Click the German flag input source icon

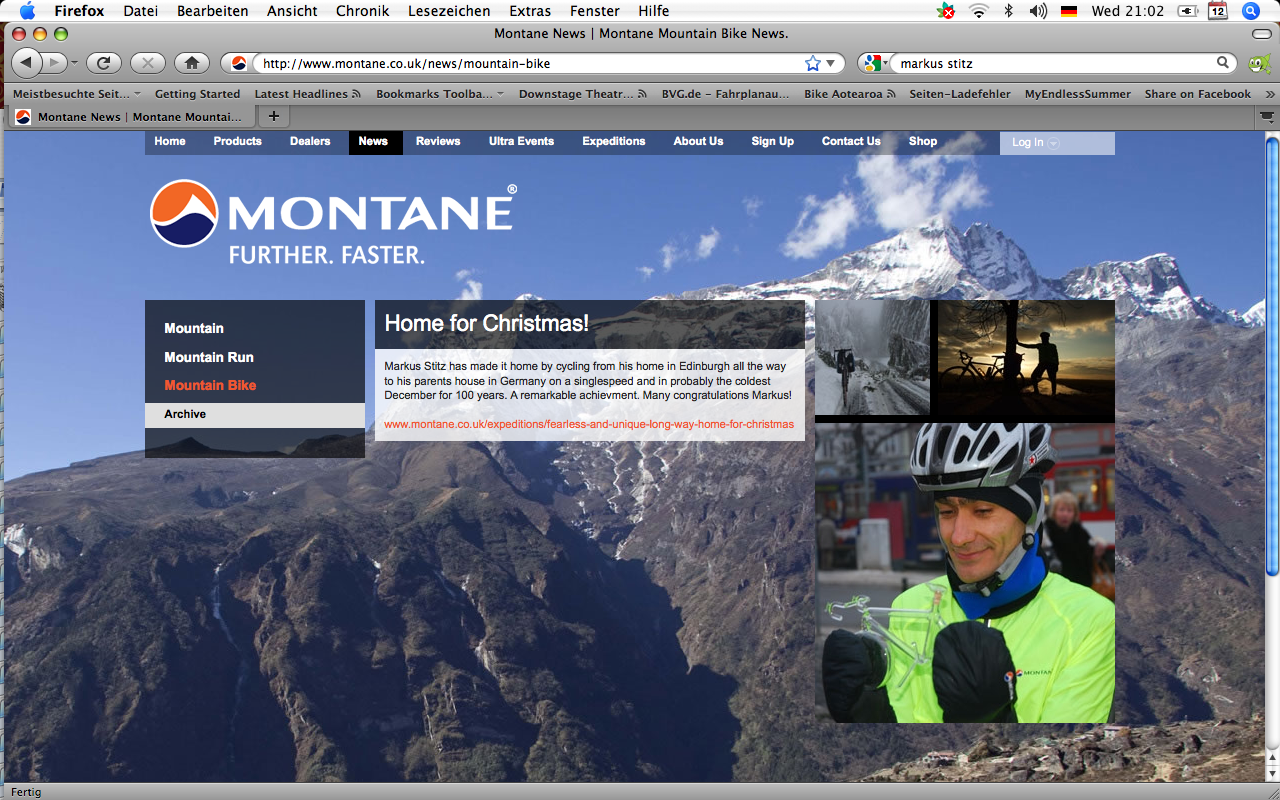pyautogui.click(x=1069, y=12)
